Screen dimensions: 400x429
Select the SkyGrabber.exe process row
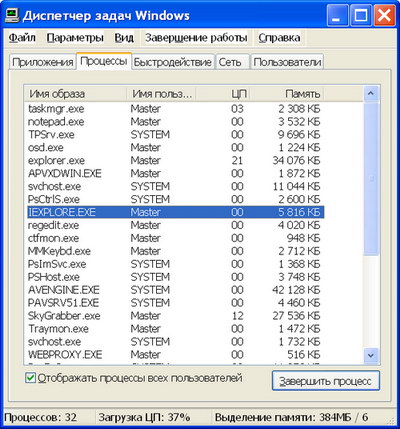coord(176,316)
